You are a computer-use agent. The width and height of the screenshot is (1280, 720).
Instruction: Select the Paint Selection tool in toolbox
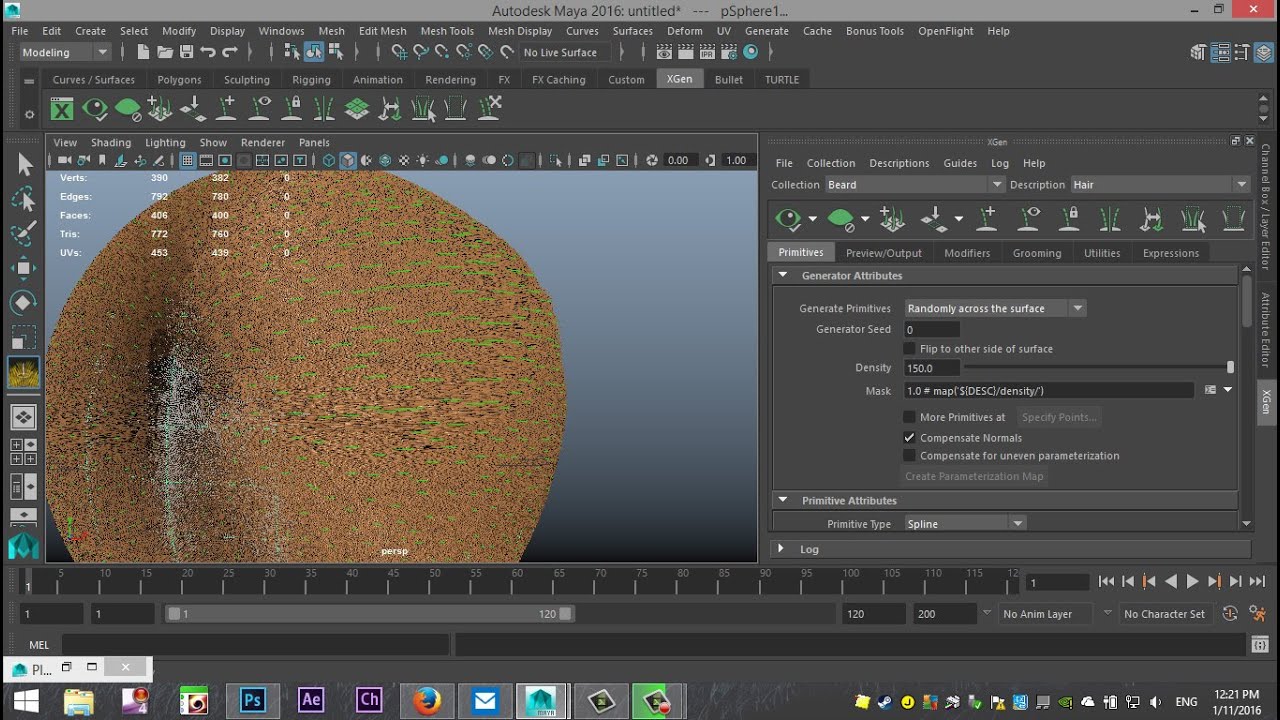(x=24, y=233)
